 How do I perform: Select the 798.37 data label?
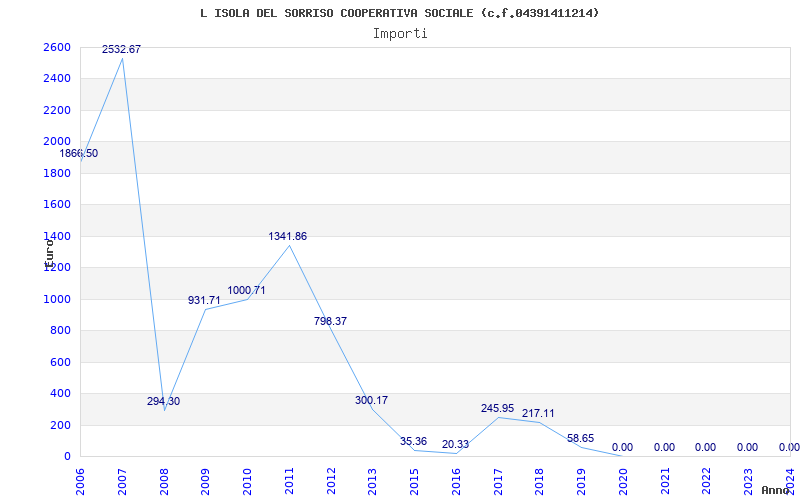coord(331,321)
